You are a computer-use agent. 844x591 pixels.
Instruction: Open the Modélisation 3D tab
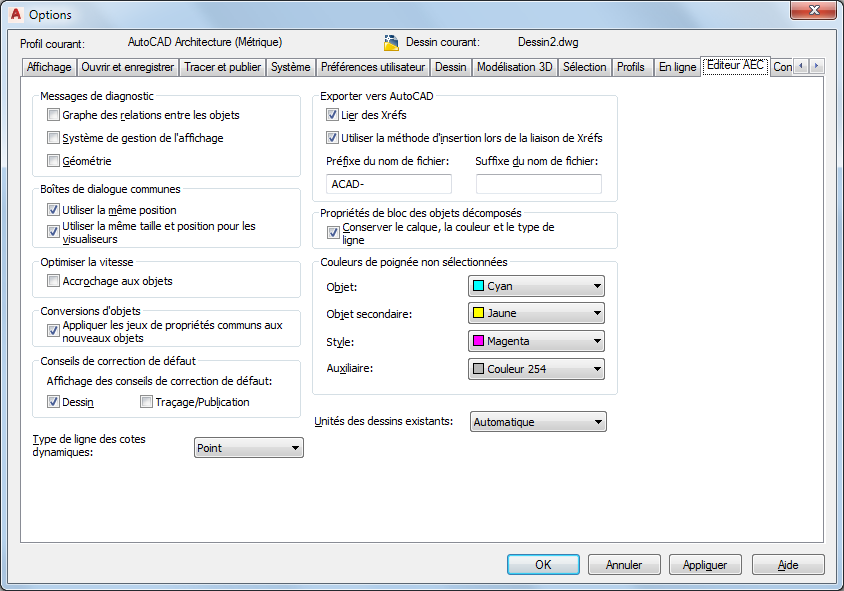click(x=515, y=67)
